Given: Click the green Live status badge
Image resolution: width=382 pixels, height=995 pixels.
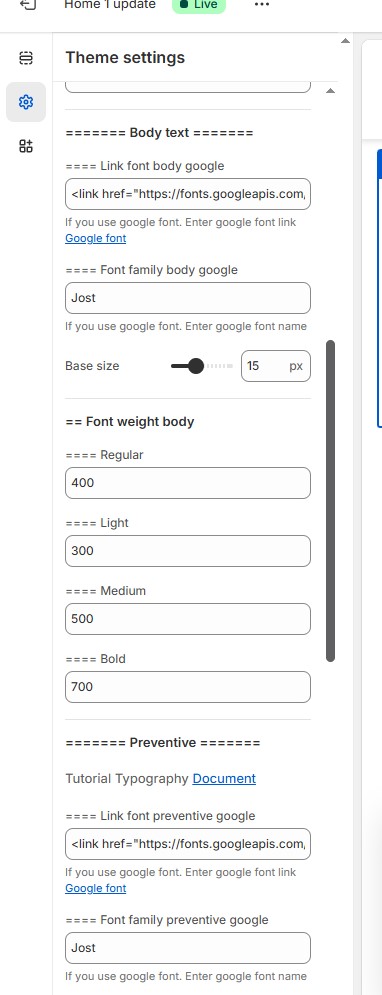Looking at the screenshot, I should pyautogui.click(x=199, y=5).
